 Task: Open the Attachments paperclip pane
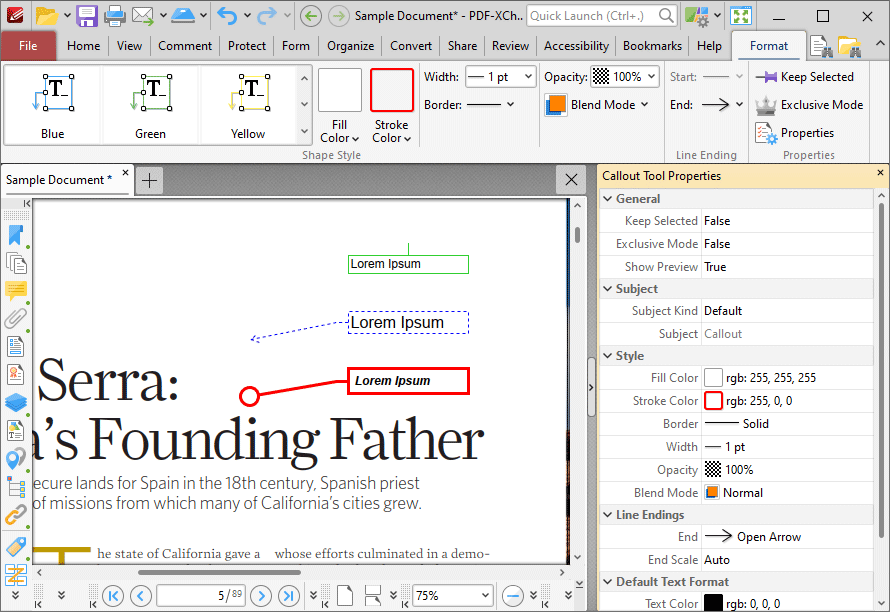(15, 318)
